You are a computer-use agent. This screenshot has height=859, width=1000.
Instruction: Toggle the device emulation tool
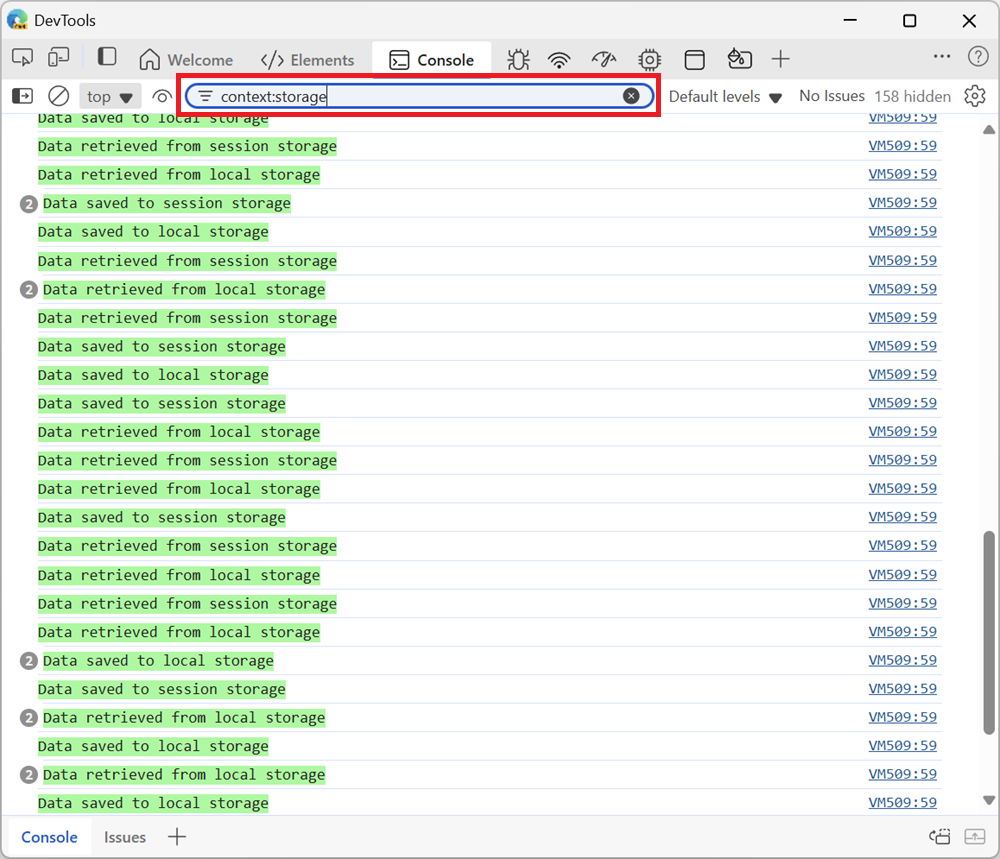tap(58, 57)
